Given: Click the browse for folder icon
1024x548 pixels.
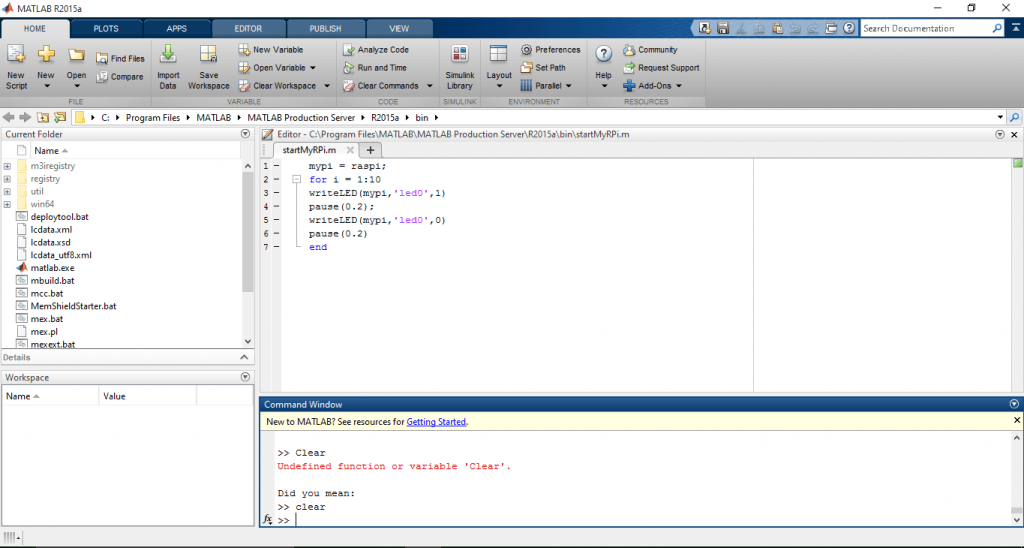Looking at the screenshot, I should 60,118.
